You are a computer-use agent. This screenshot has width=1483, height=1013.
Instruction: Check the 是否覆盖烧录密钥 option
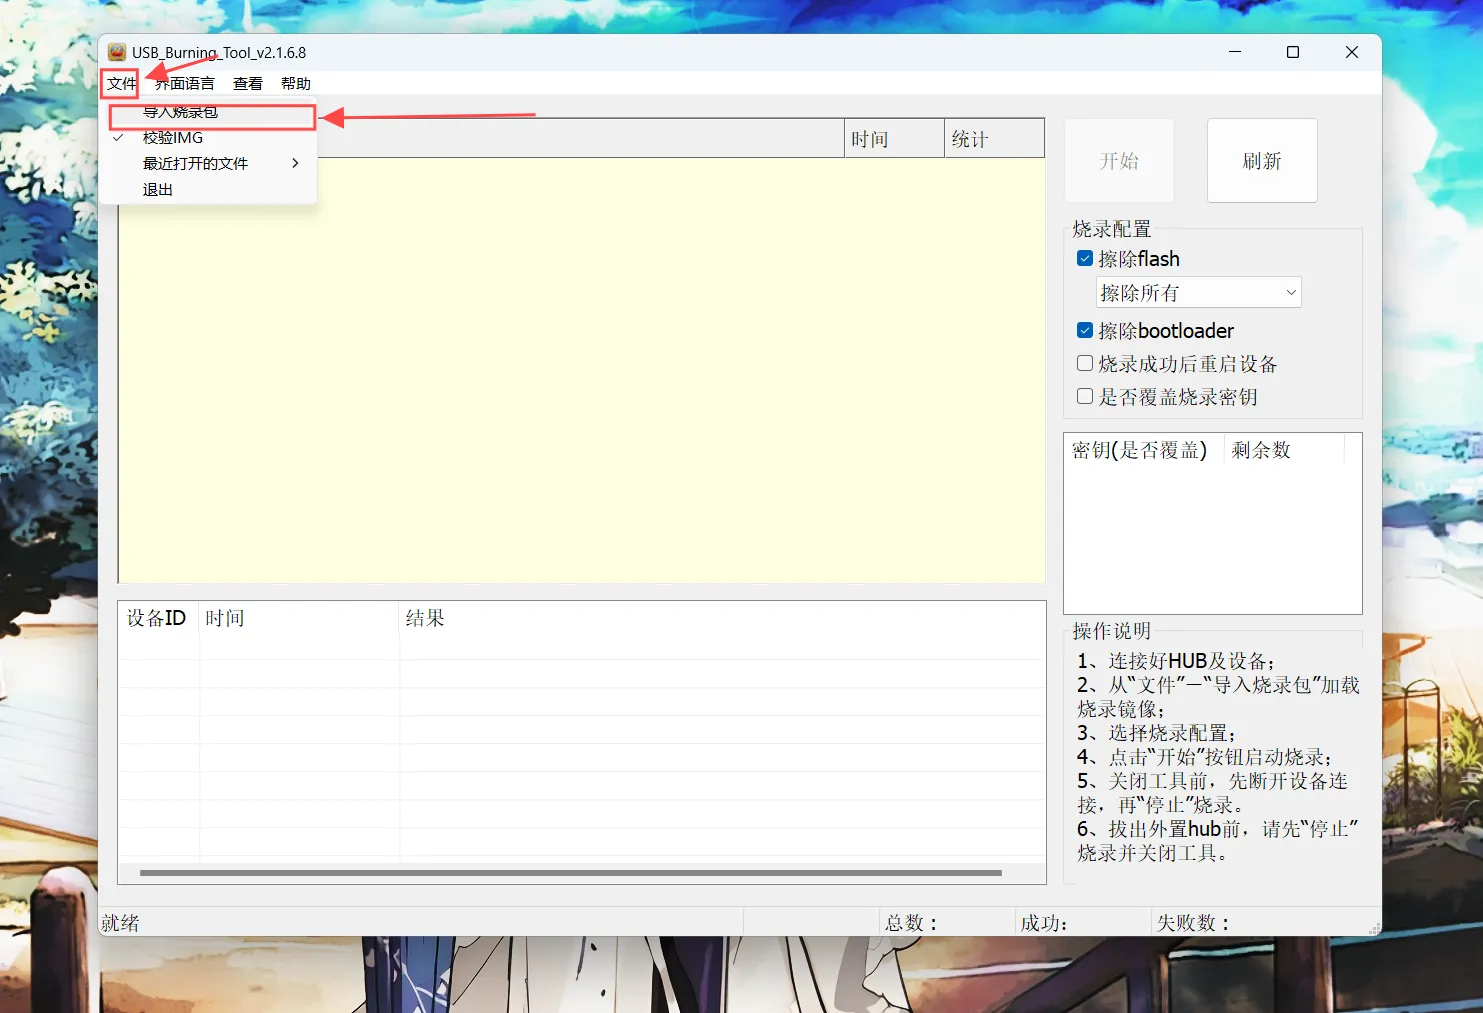point(1085,397)
